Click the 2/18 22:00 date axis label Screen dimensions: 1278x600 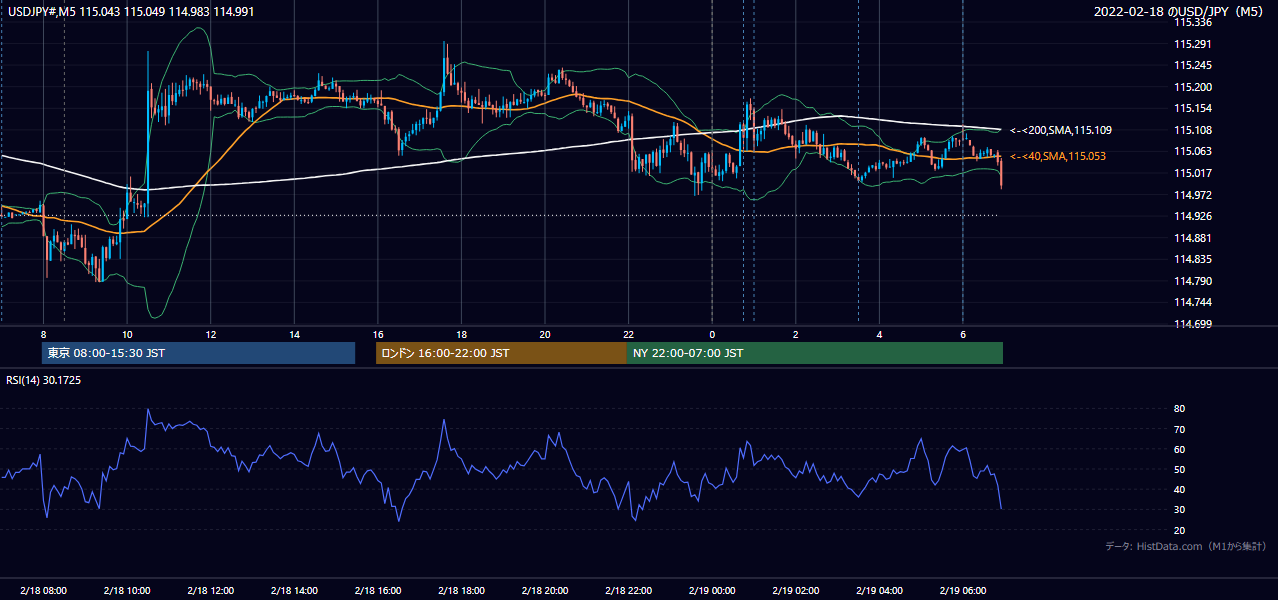click(x=628, y=591)
